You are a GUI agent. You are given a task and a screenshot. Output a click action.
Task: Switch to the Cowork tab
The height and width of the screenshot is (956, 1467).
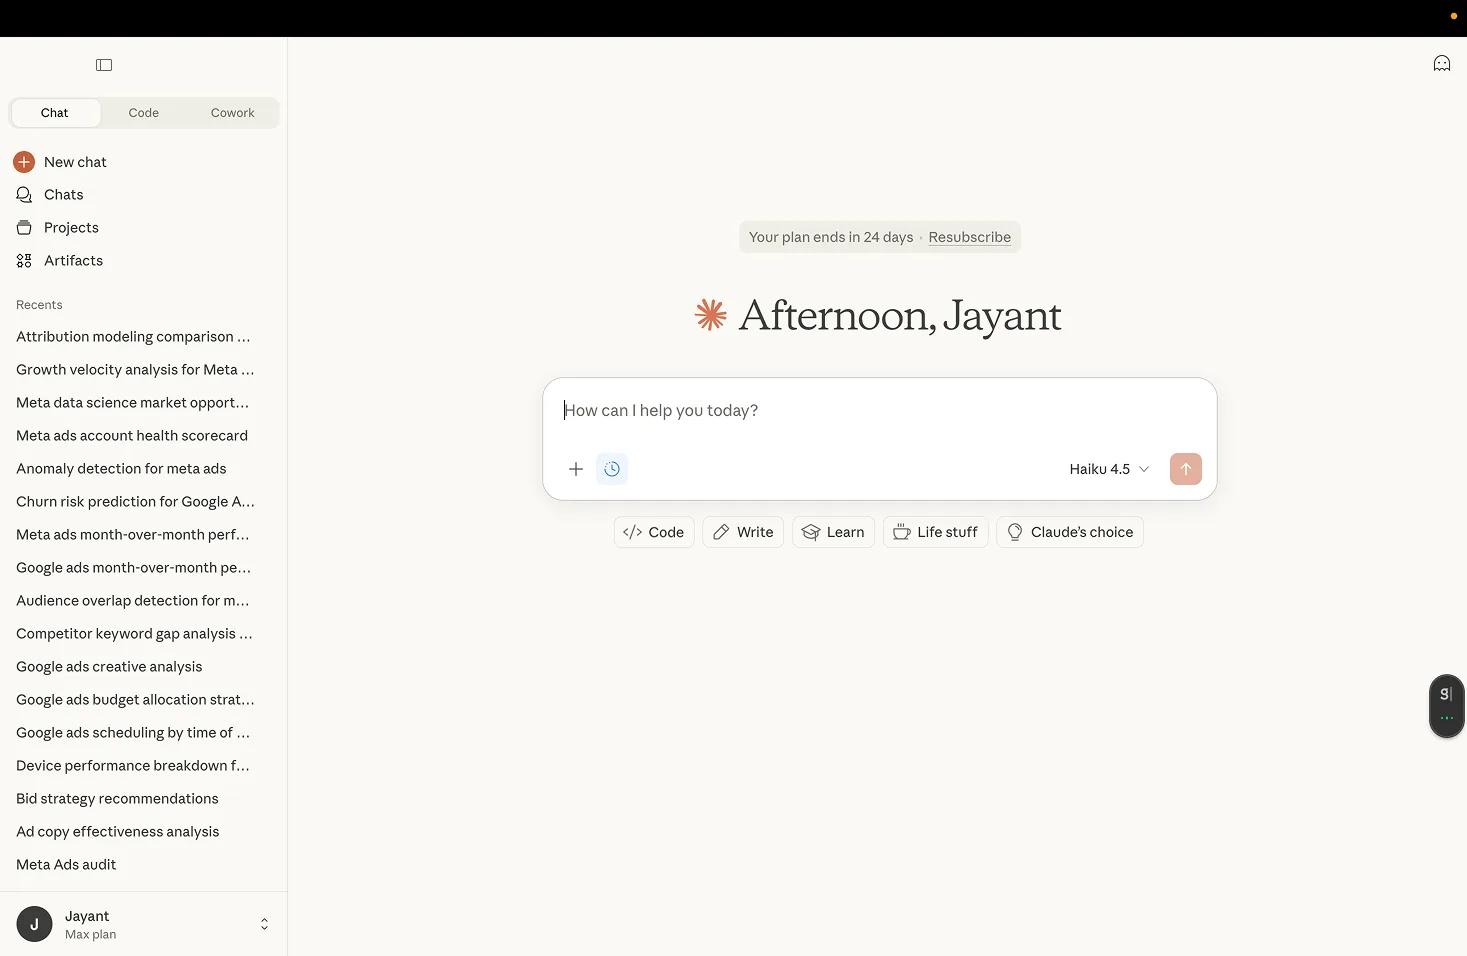click(233, 113)
